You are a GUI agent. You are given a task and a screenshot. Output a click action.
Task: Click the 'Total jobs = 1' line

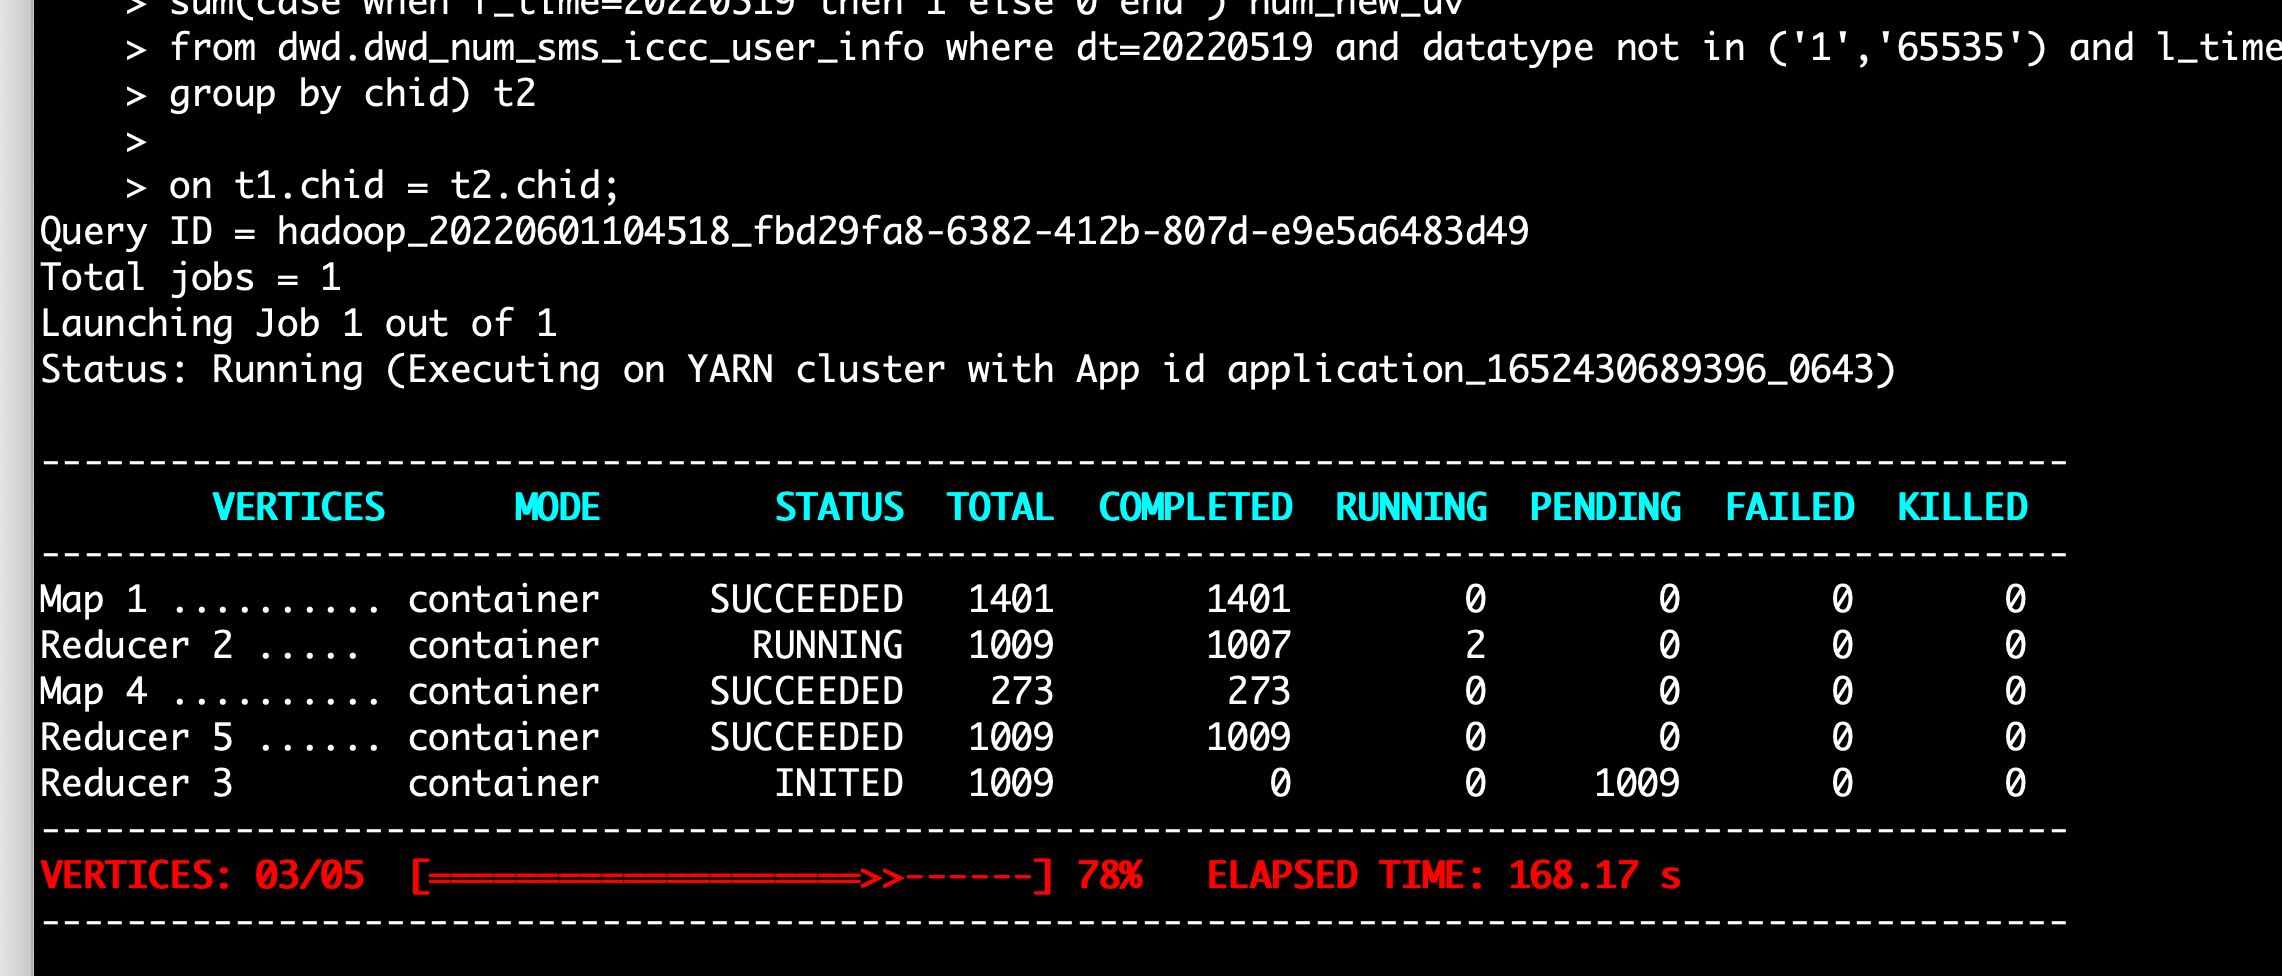click(191, 277)
